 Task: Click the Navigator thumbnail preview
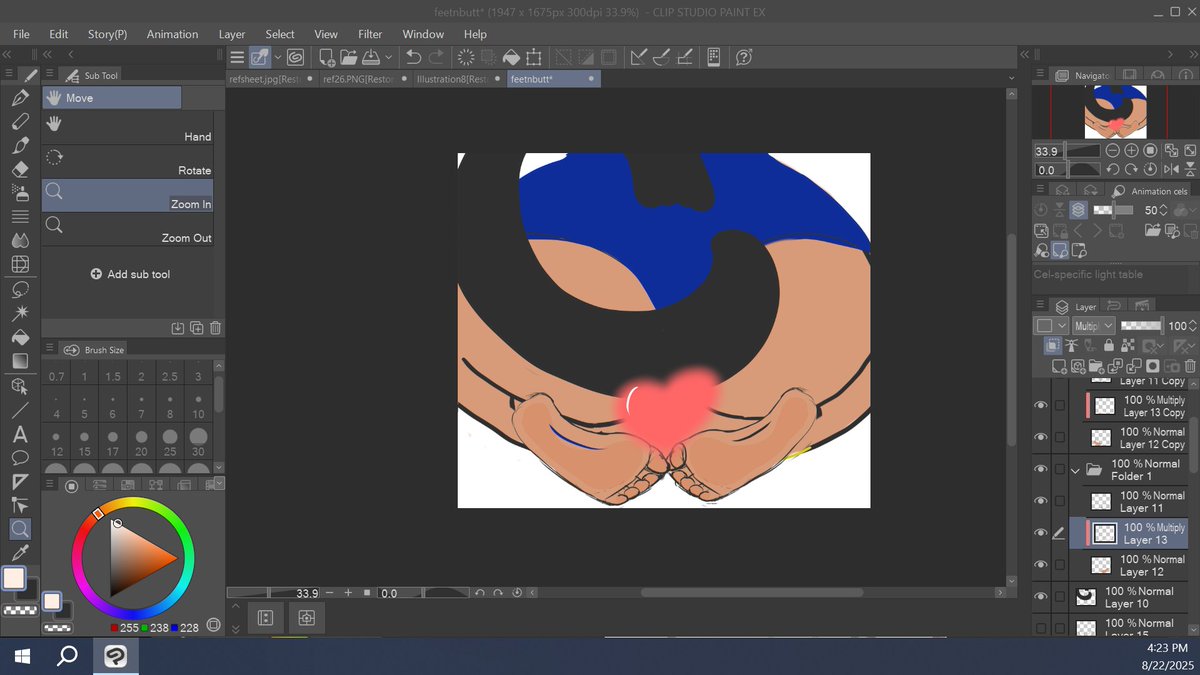1117,112
